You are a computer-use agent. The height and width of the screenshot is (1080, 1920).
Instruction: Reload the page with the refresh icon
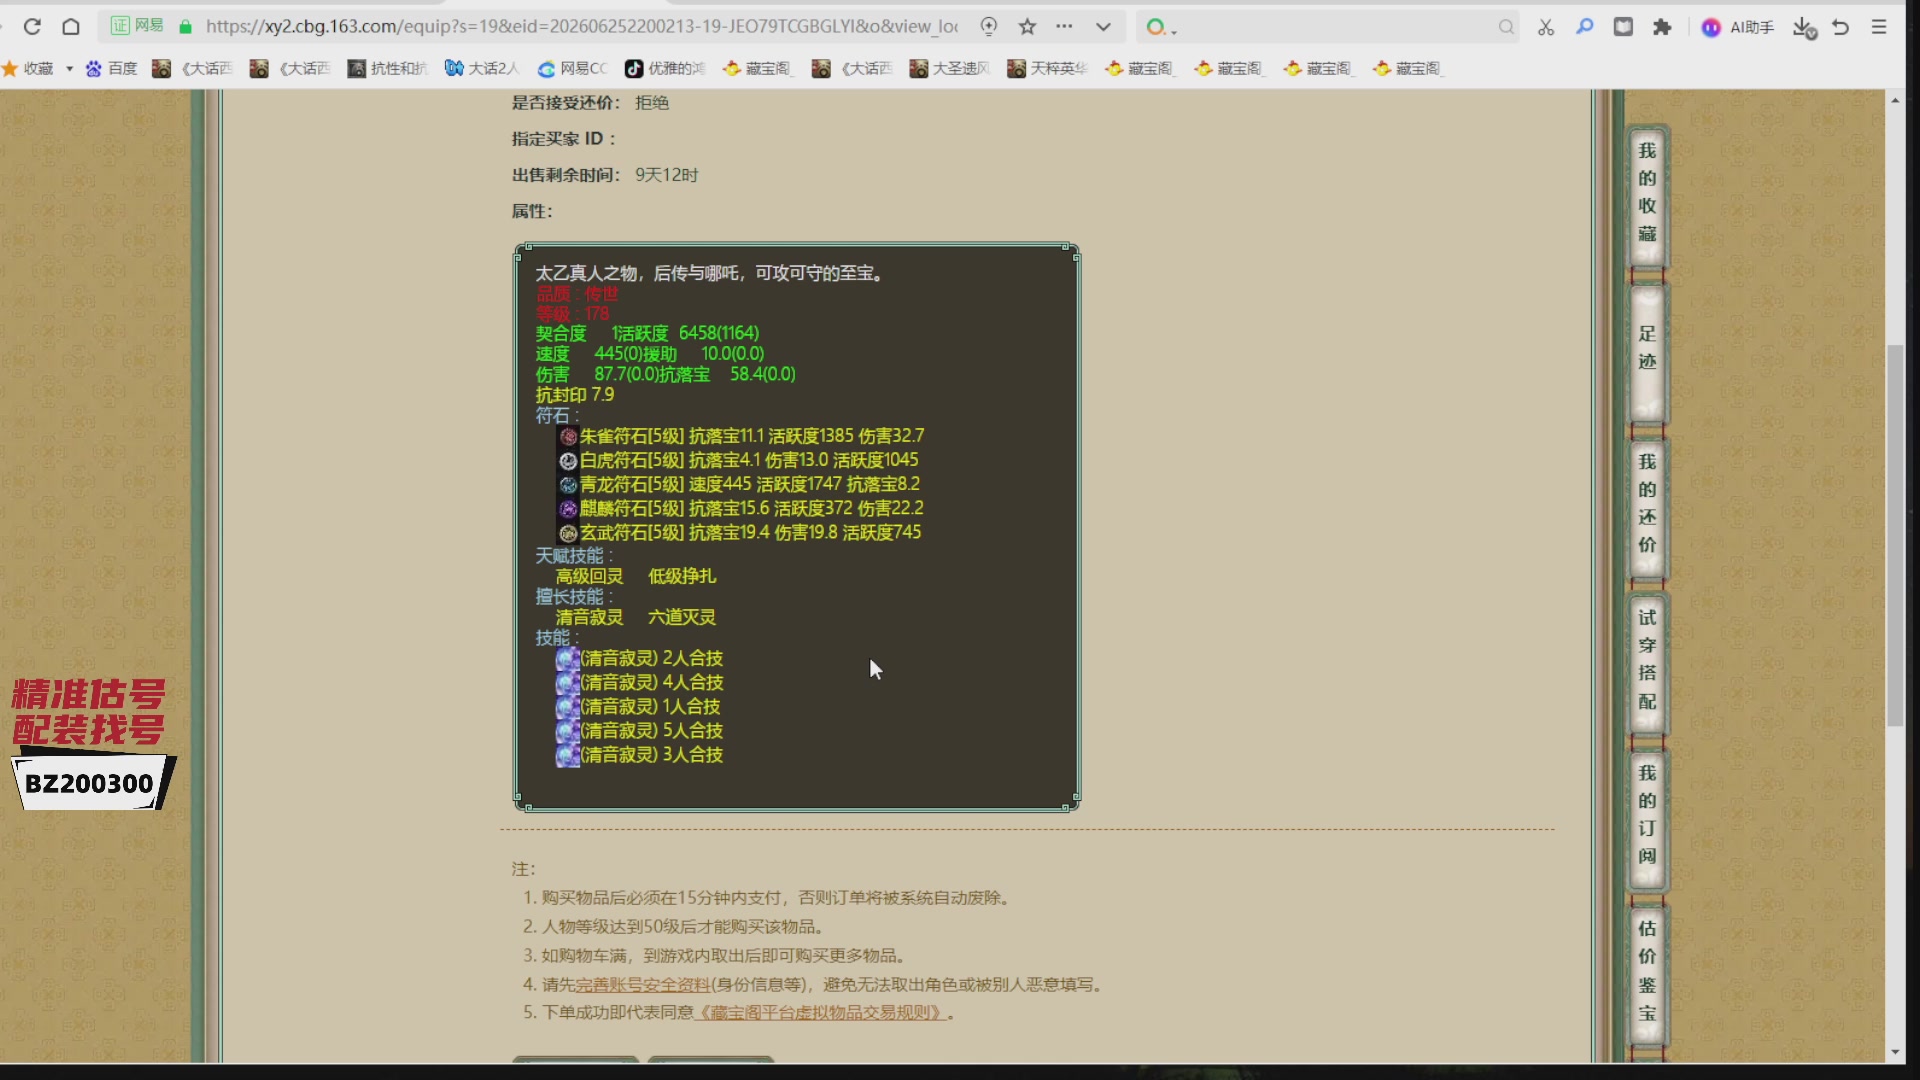(32, 27)
